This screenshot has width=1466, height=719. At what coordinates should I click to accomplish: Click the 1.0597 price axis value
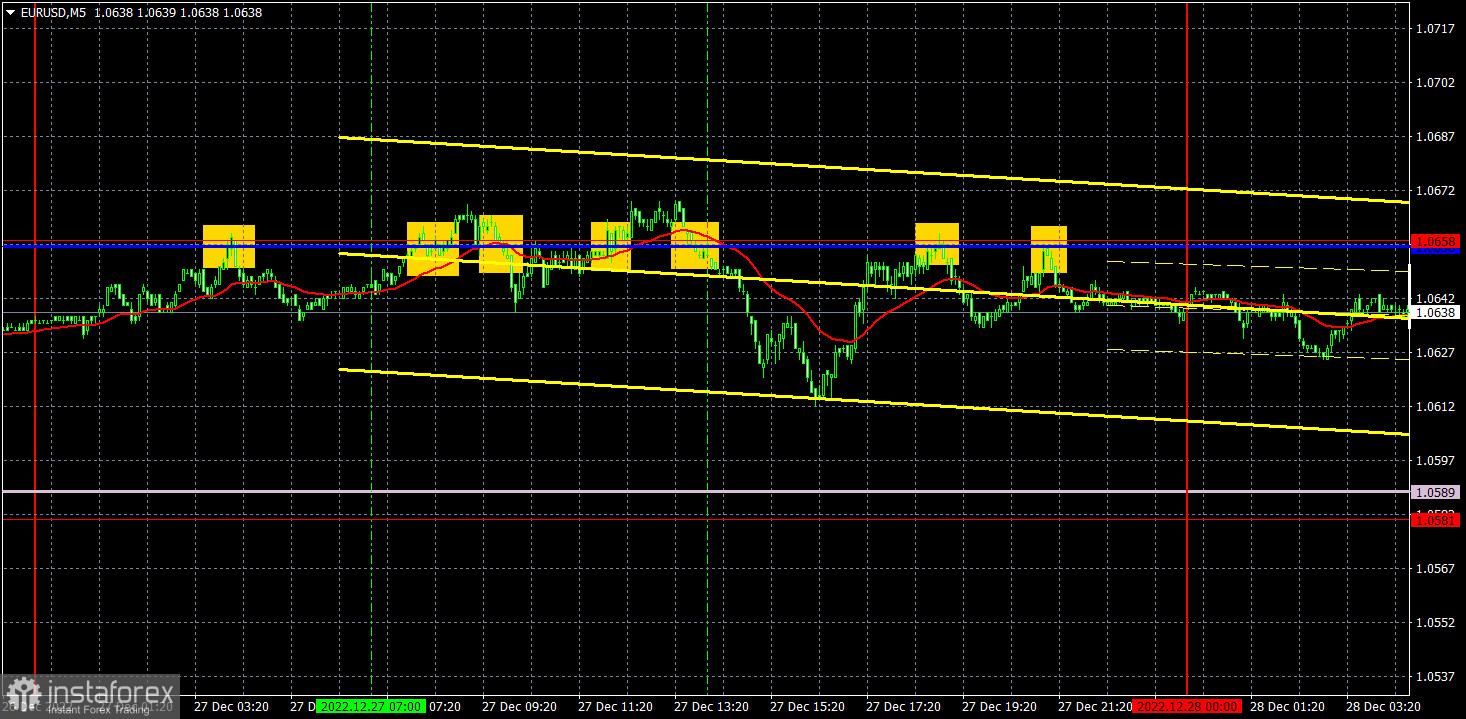click(1436, 460)
